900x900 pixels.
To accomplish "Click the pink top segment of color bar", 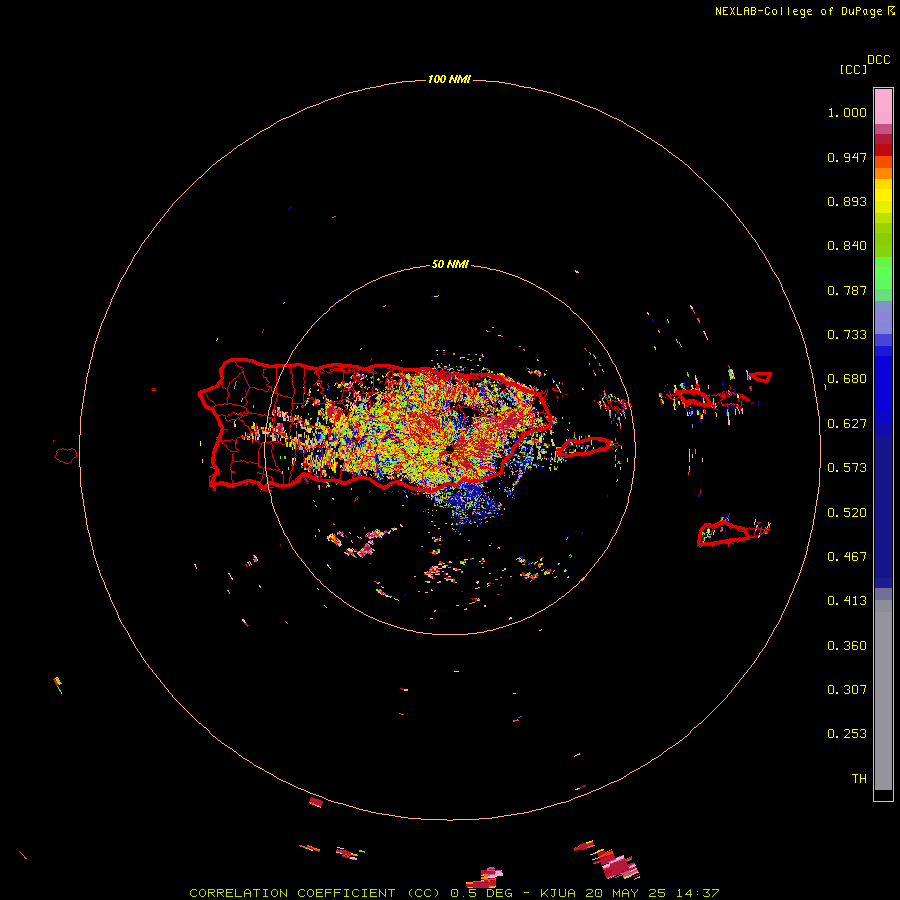I will tap(883, 106).
